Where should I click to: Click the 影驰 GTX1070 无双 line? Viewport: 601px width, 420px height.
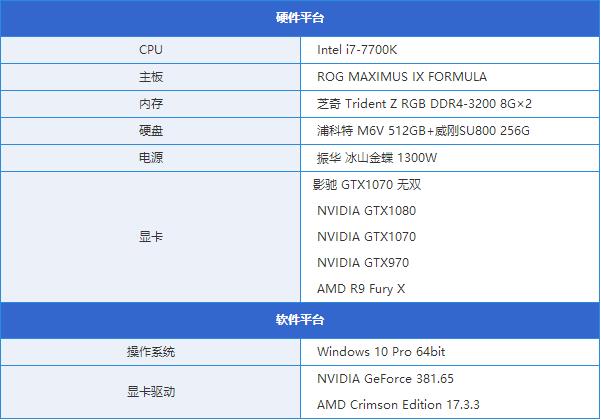(367, 185)
